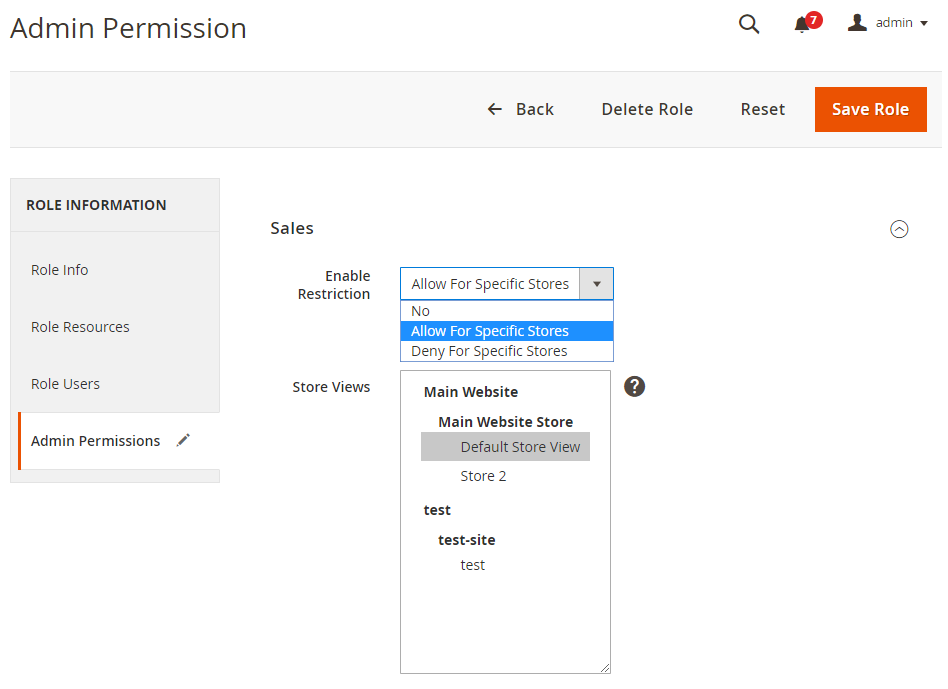Click the Save Role button
The width and height of the screenshot is (948, 689).
click(870, 109)
